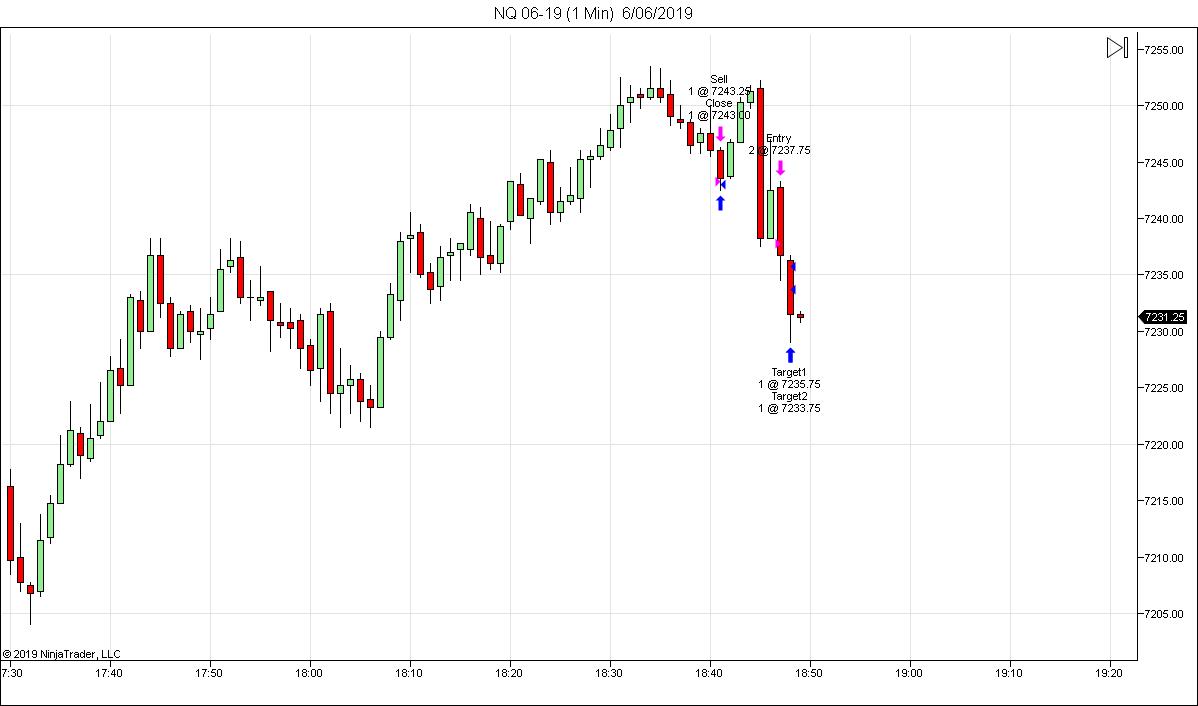This screenshot has height=706, width=1198.
Task: Click the 7210.00 price axis label
Action: [x=1163, y=558]
